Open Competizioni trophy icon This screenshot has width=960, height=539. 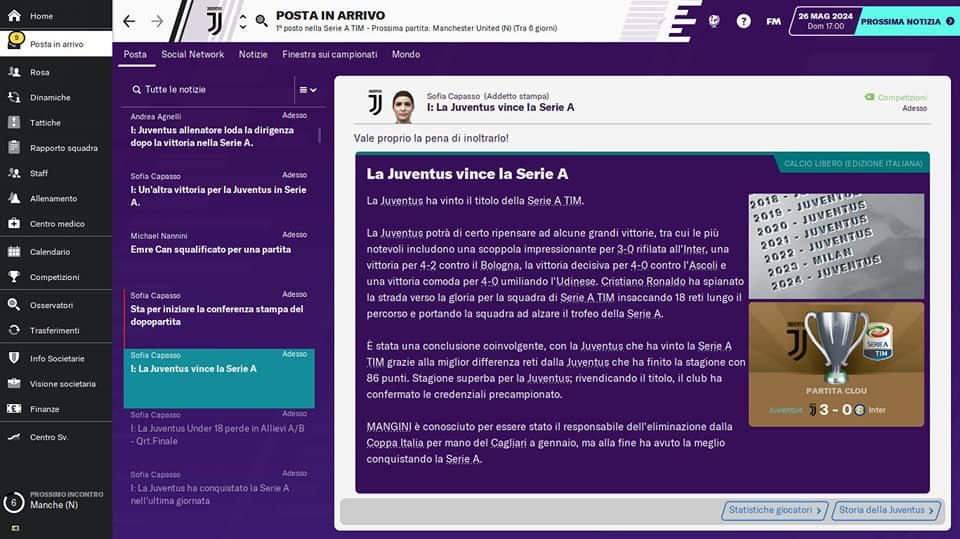pyautogui.click(x=14, y=277)
